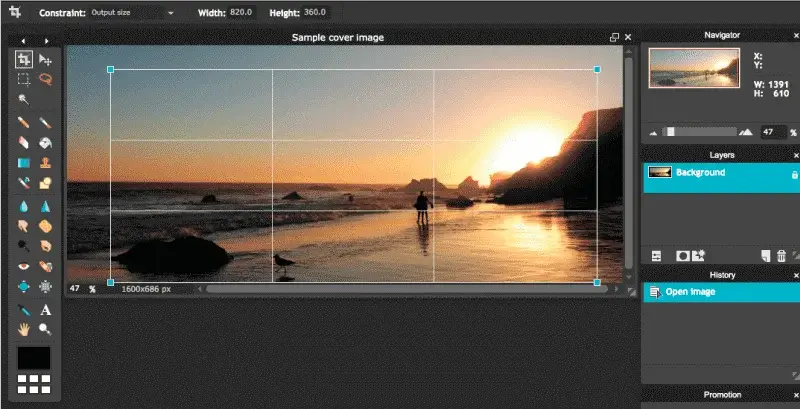
Task: Pick the Marquee selection tool
Action: point(23,79)
